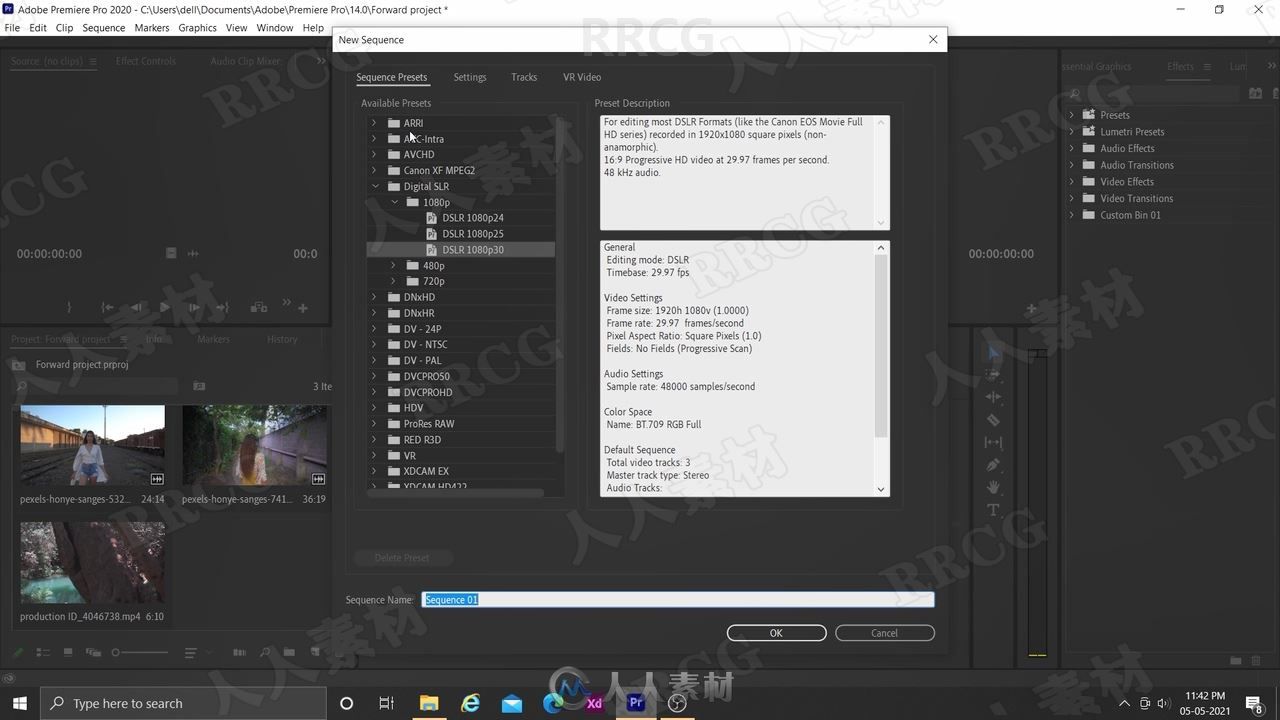
Task: Click the Delete trash icon in Effects panel
Action: click(x=1255, y=661)
